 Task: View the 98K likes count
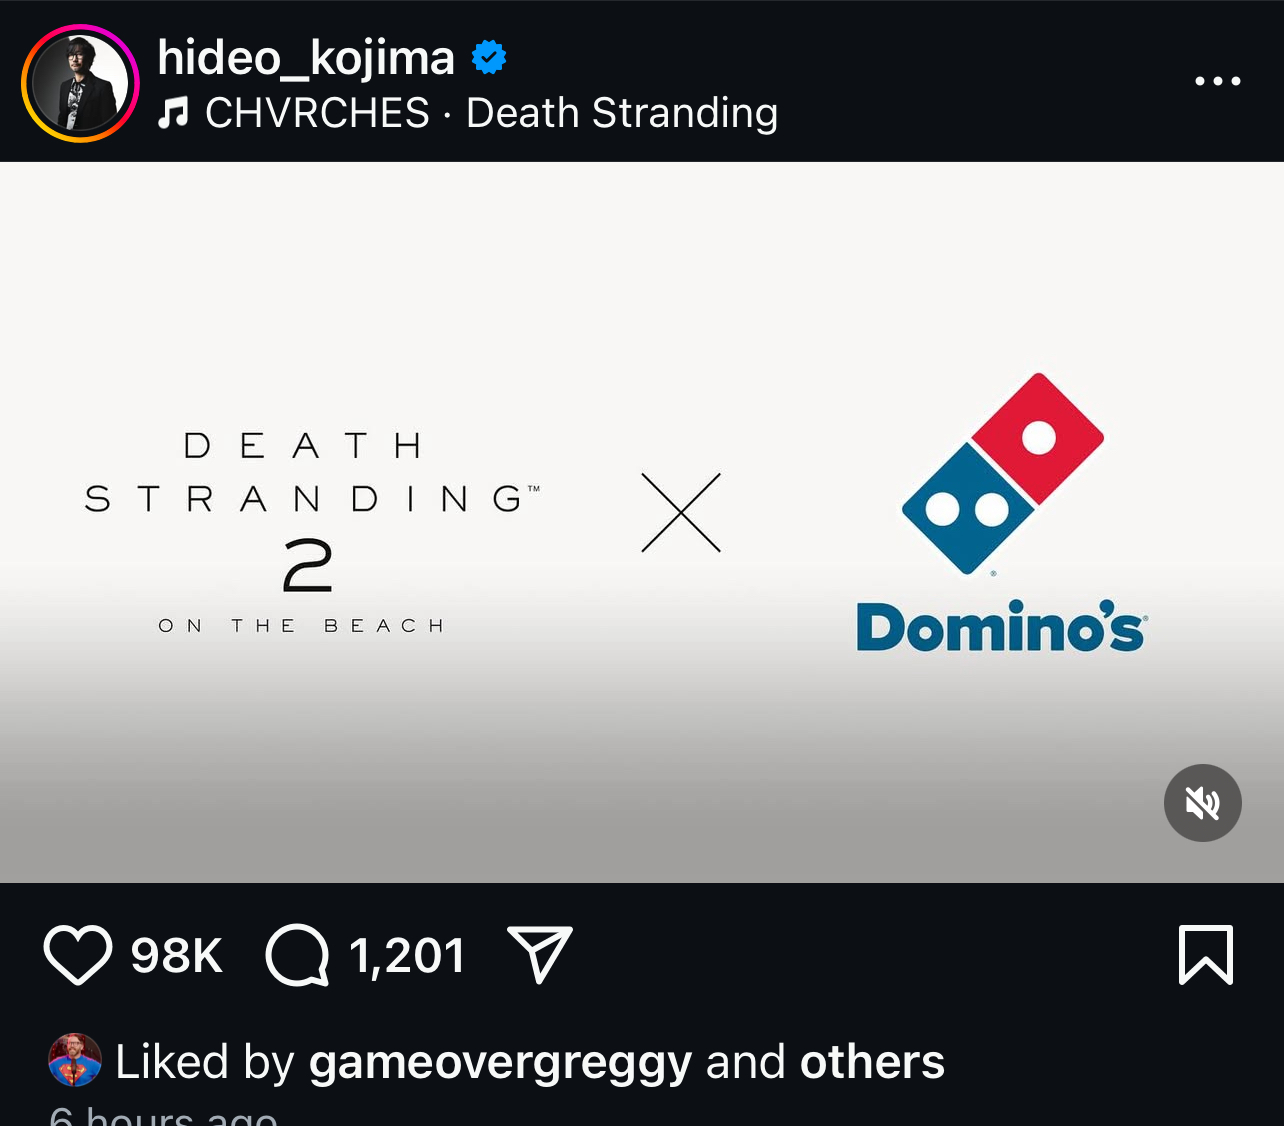tap(176, 955)
